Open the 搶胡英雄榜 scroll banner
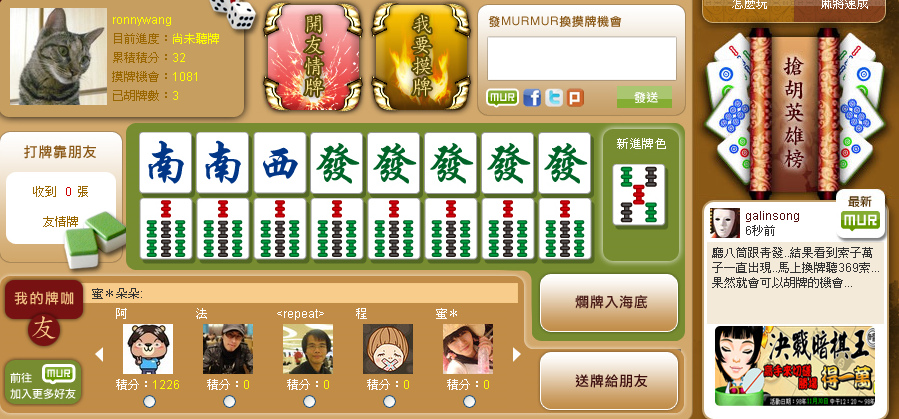This screenshot has height=419, width=899. click(794, 113)
